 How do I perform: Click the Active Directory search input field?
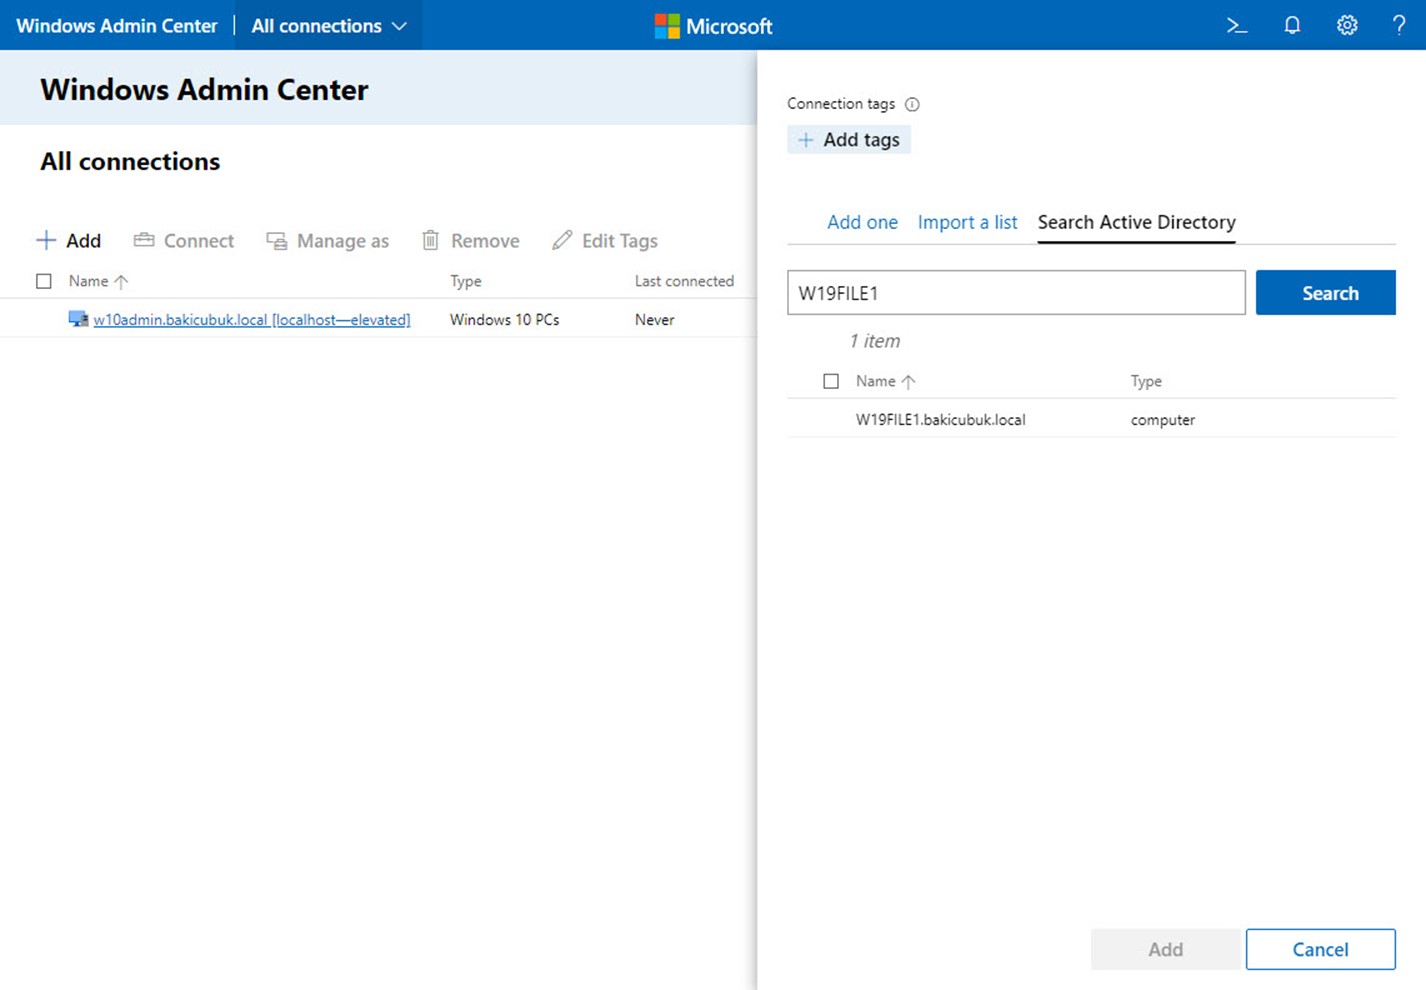click(x=1015, y=293)
